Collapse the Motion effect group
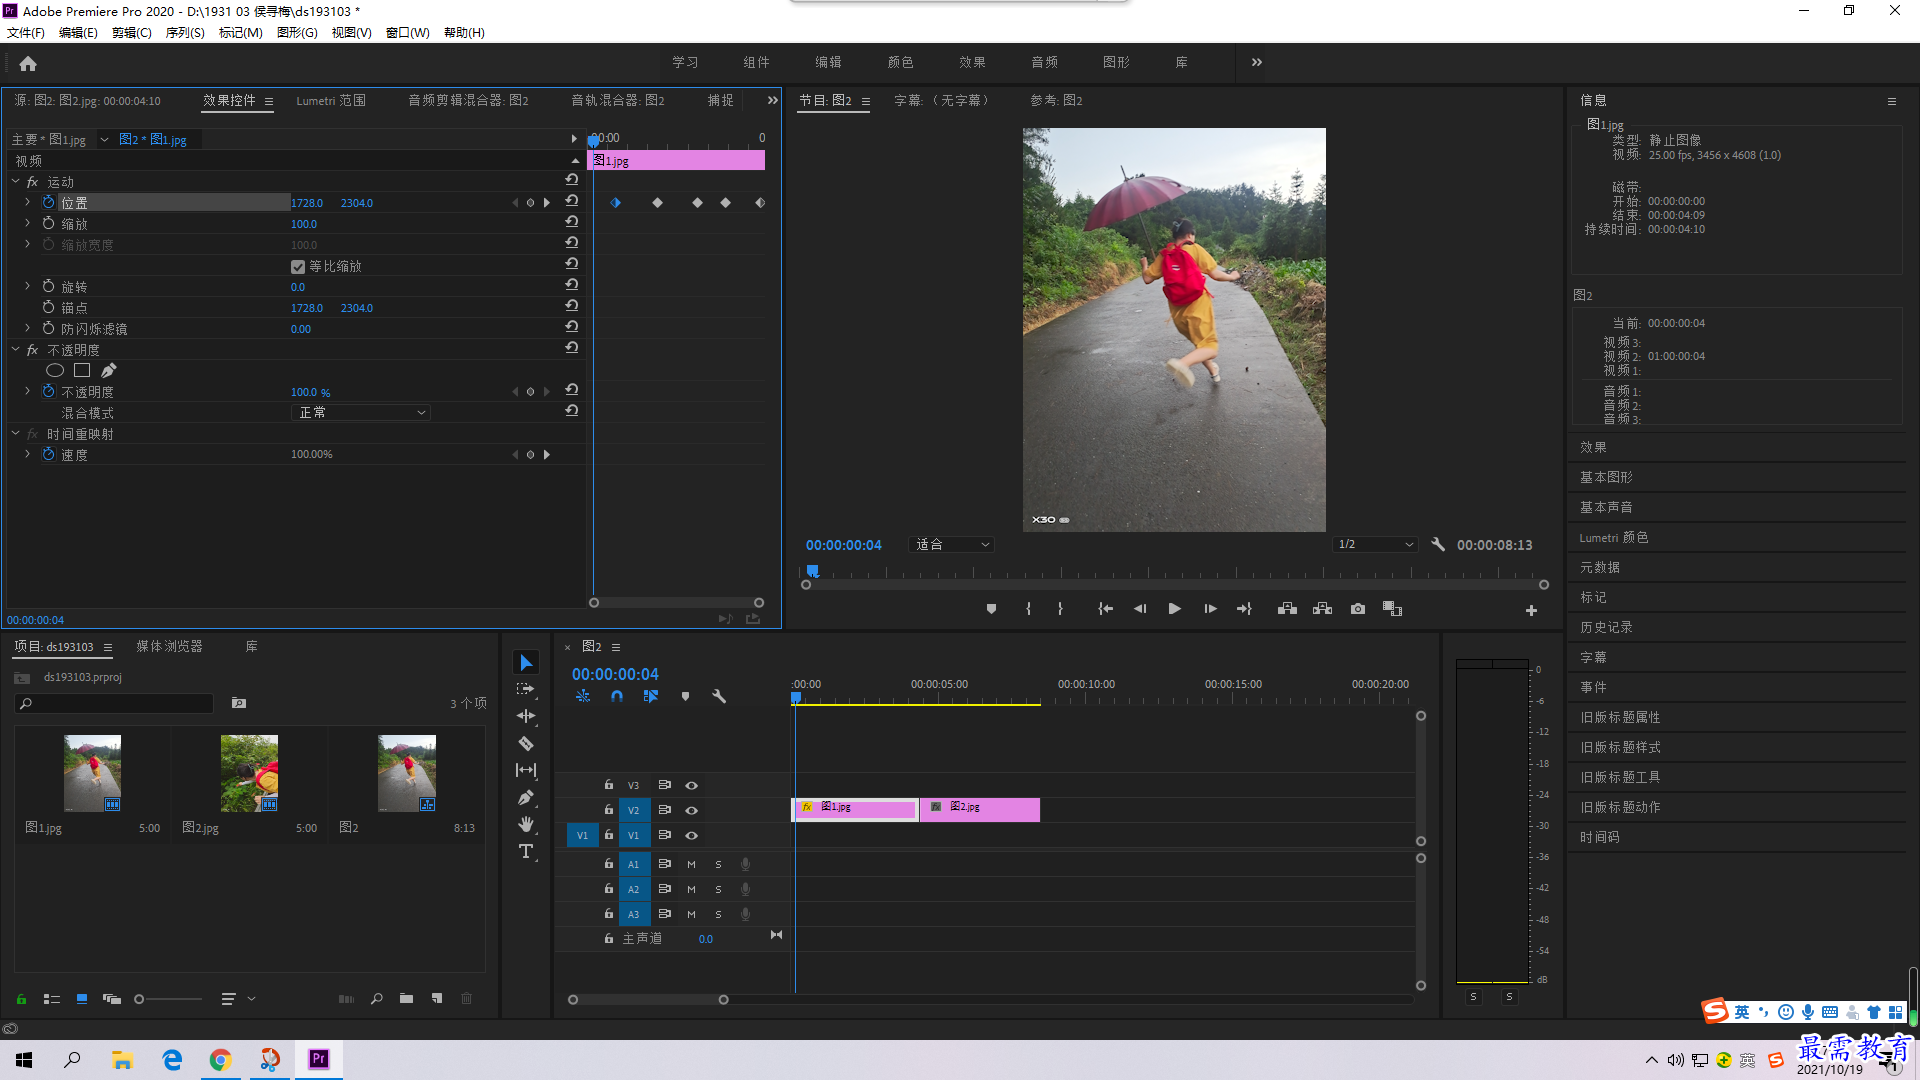 (15, 181)
